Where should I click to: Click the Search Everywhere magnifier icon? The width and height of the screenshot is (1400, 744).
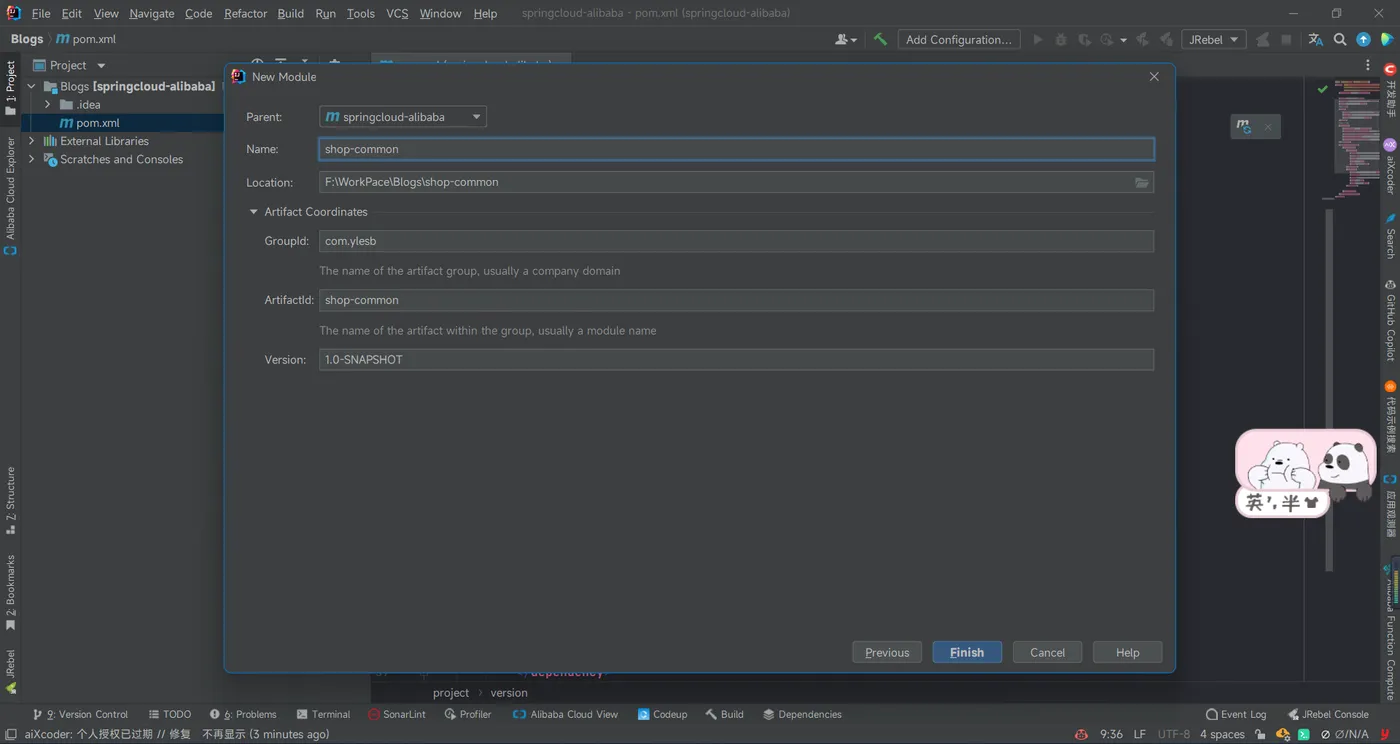coord(1340,39)
